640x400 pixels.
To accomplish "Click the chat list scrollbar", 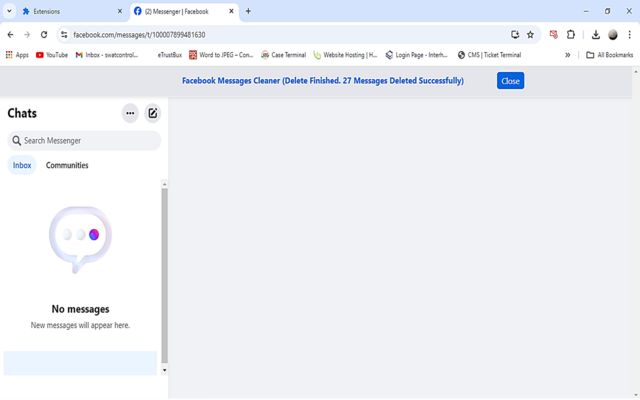I will click(164, 276).
